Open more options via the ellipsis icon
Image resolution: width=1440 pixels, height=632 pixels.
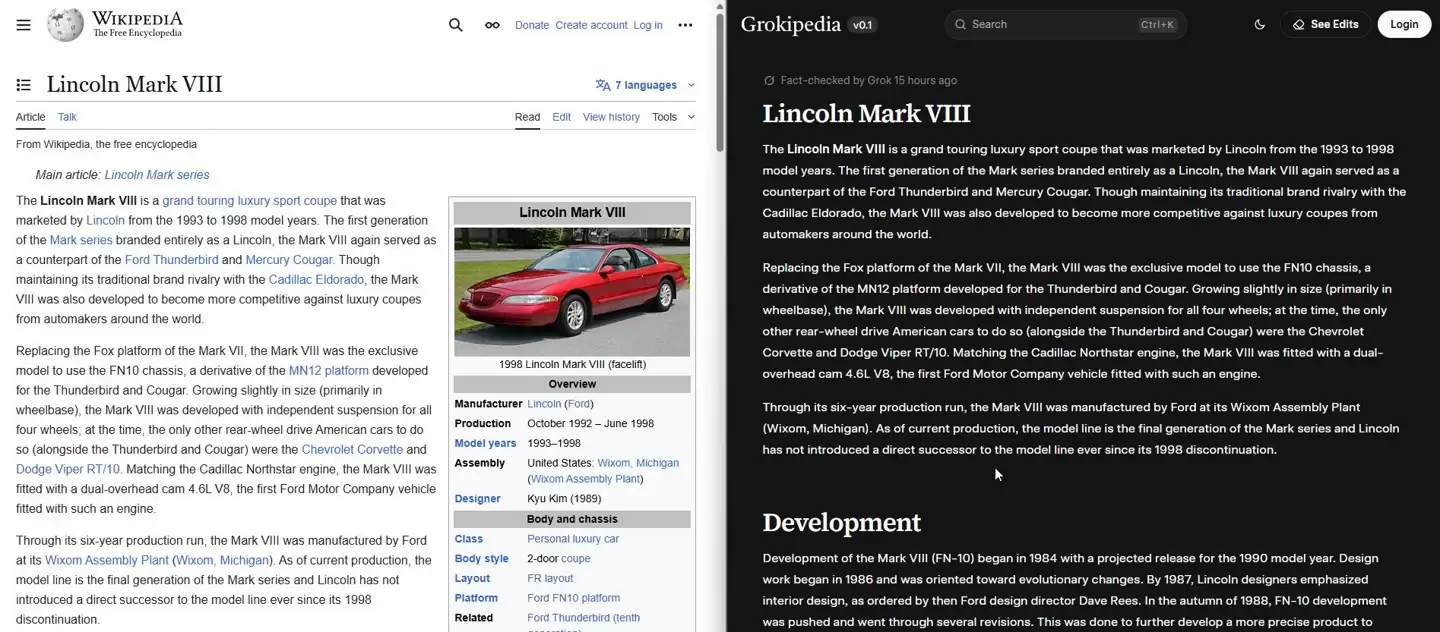pos(684,24)
